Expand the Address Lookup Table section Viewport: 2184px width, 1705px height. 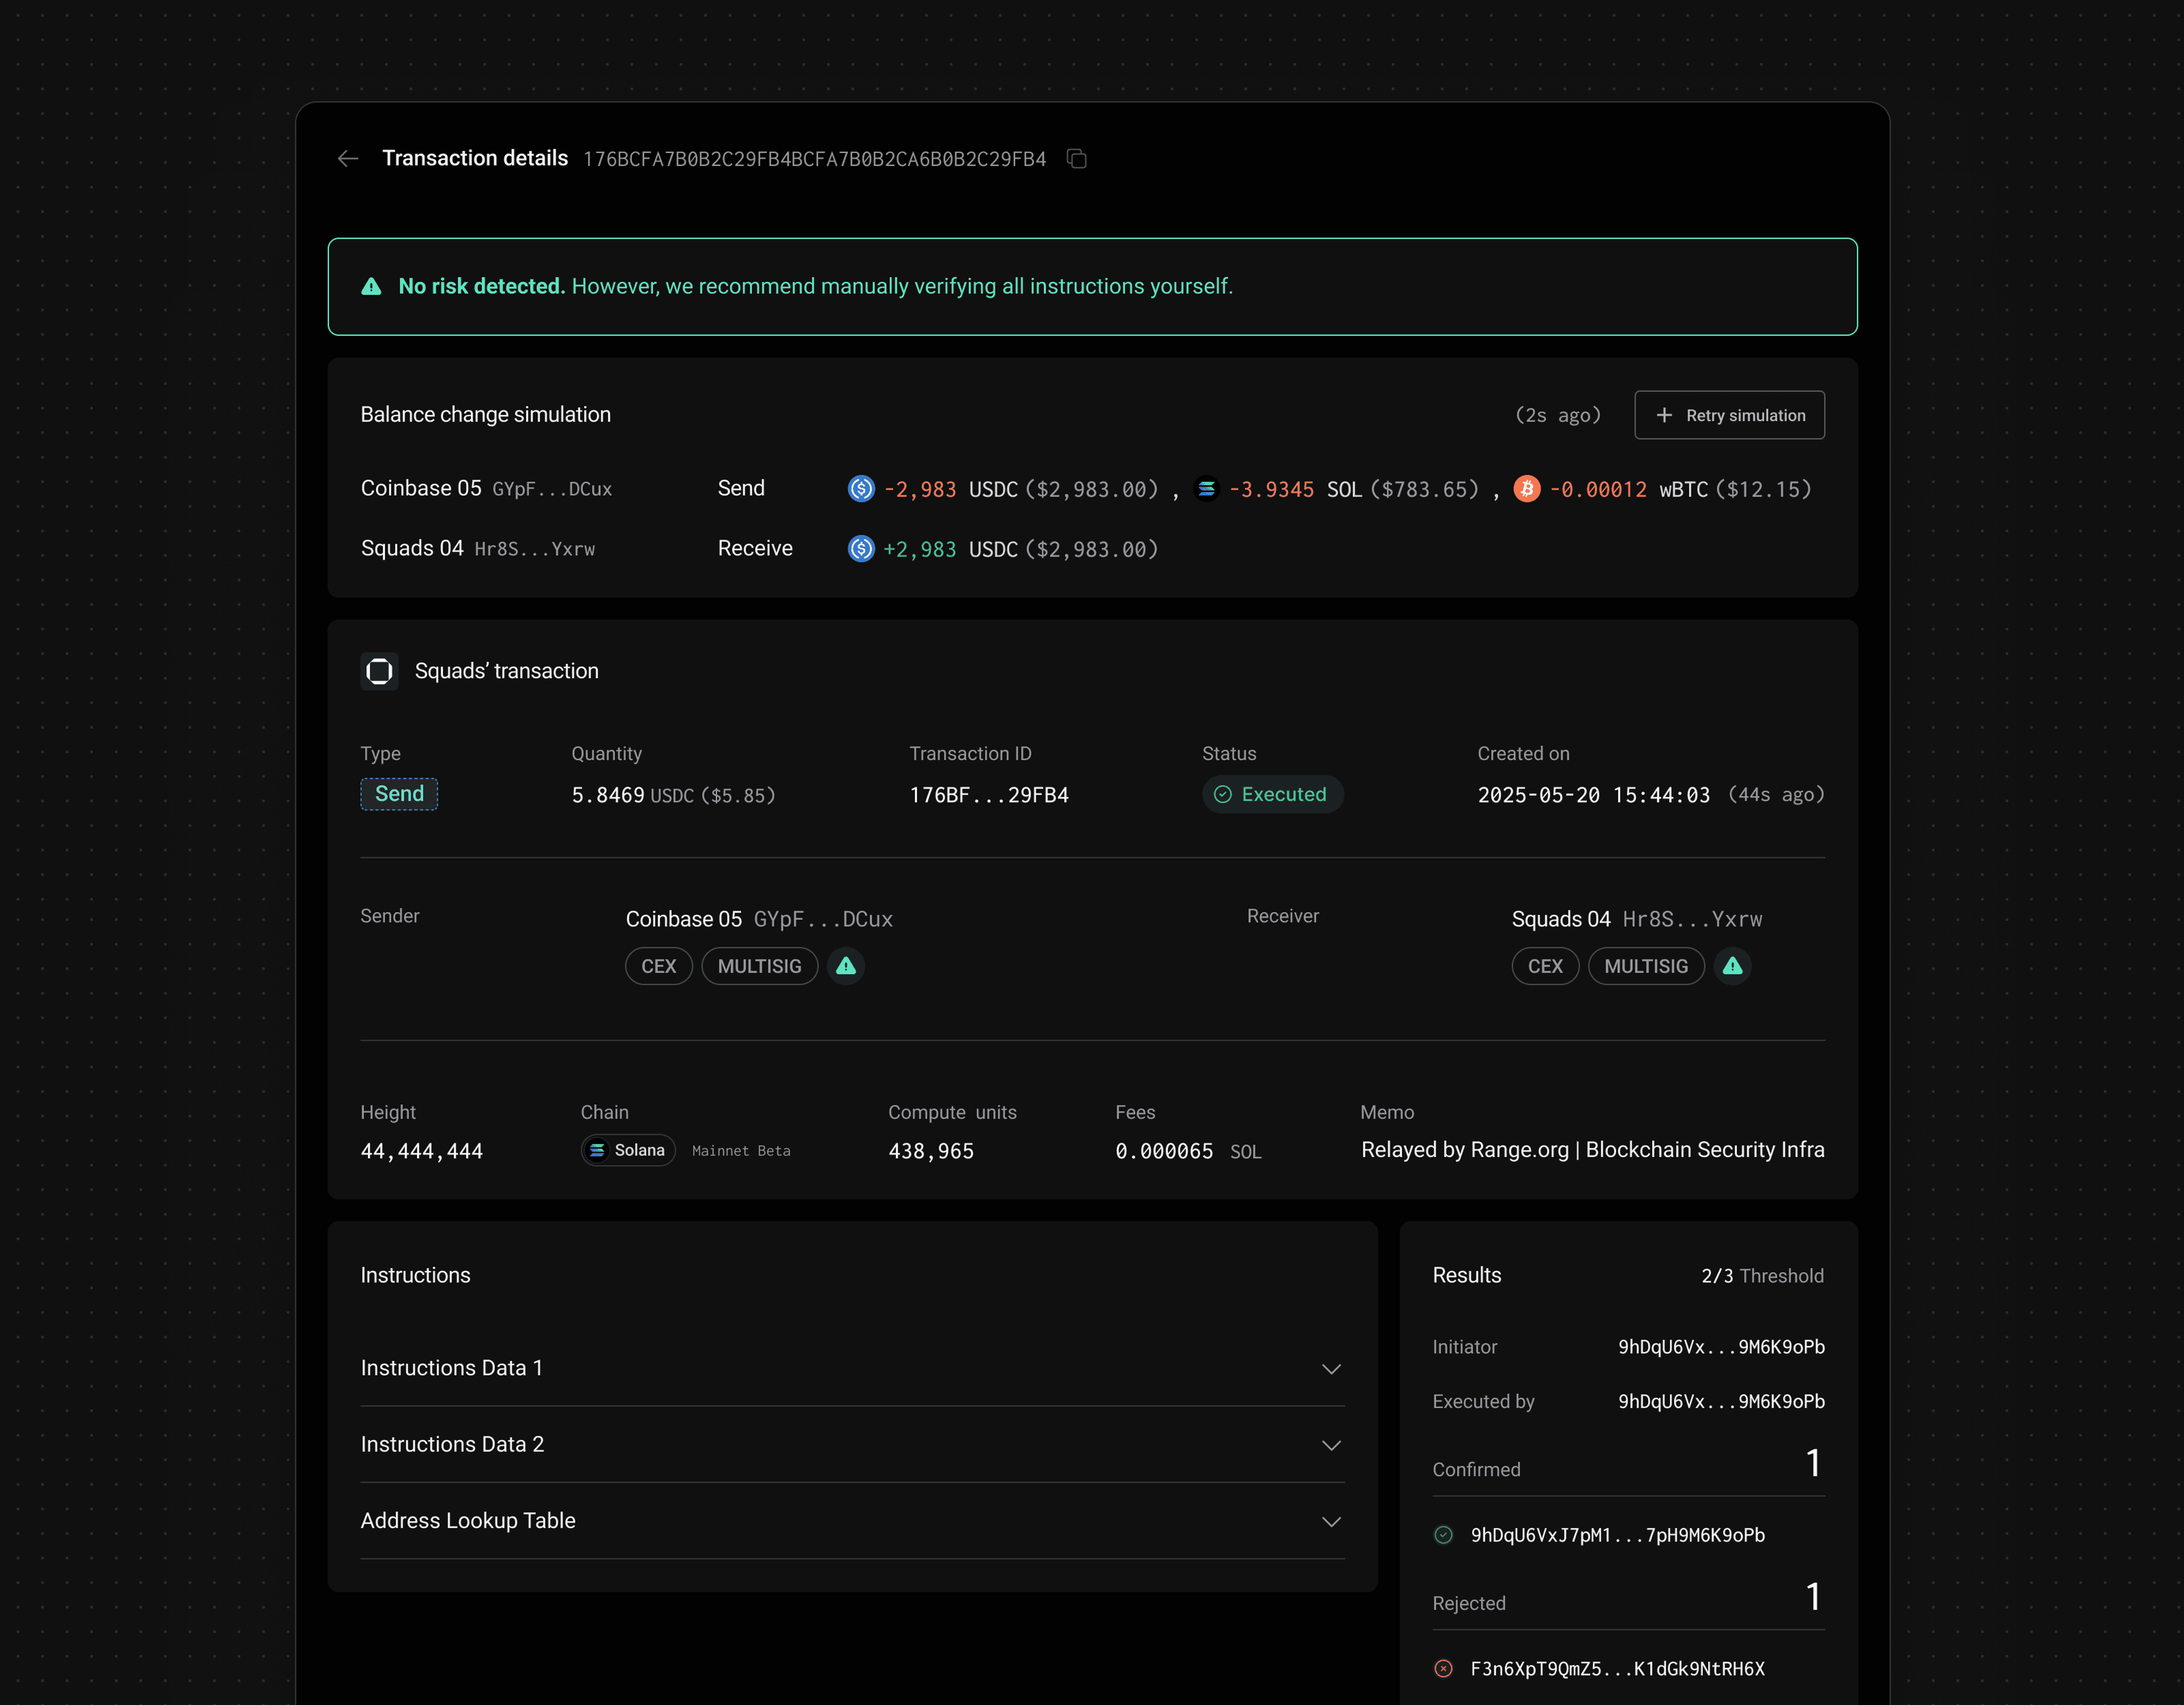[852, 1520]
